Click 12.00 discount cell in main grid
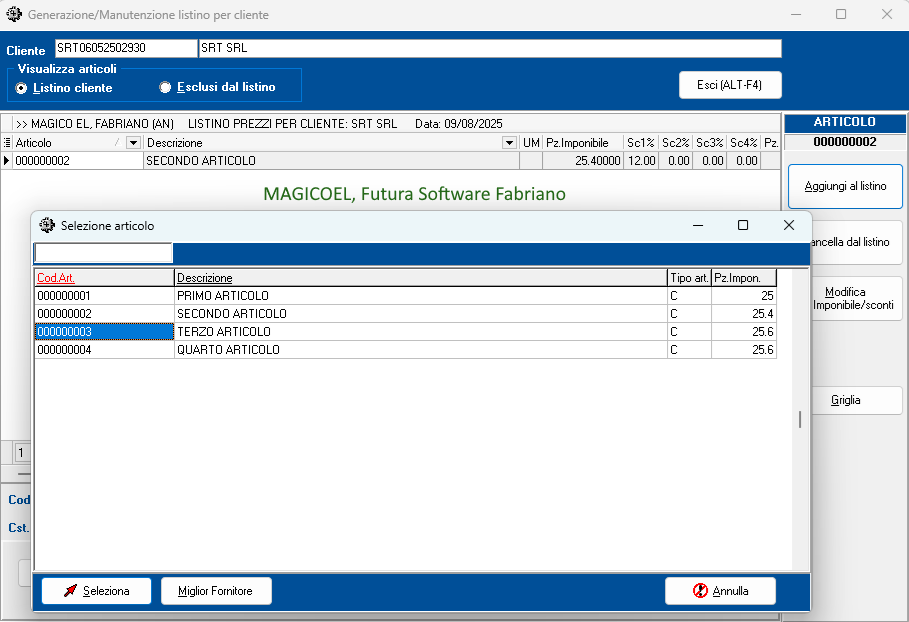Image resolution: width=909 pixels, height=622 pixels. click(641, 161)
